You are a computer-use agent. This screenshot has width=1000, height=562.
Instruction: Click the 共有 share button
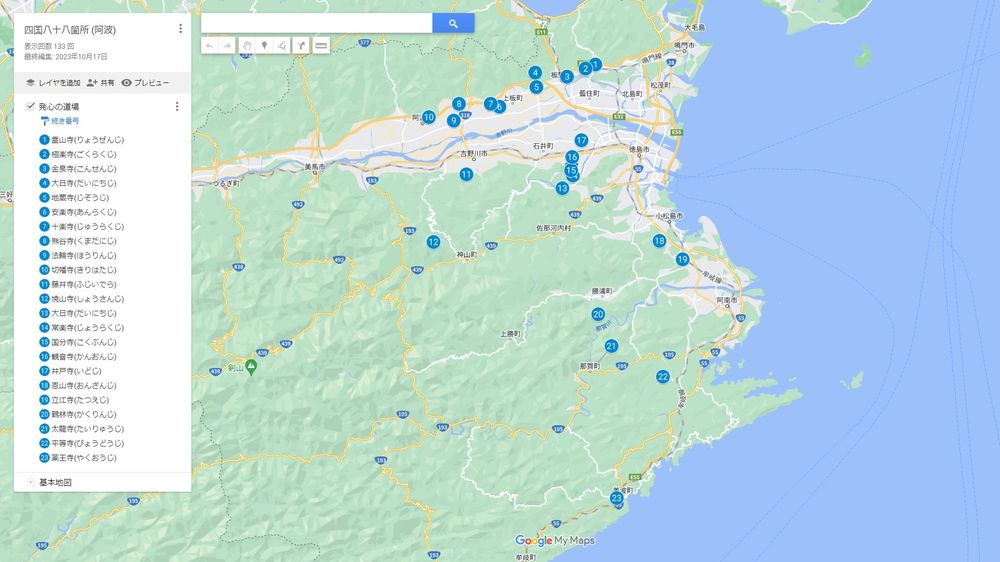pyautogui.click(x=101, y=83)
